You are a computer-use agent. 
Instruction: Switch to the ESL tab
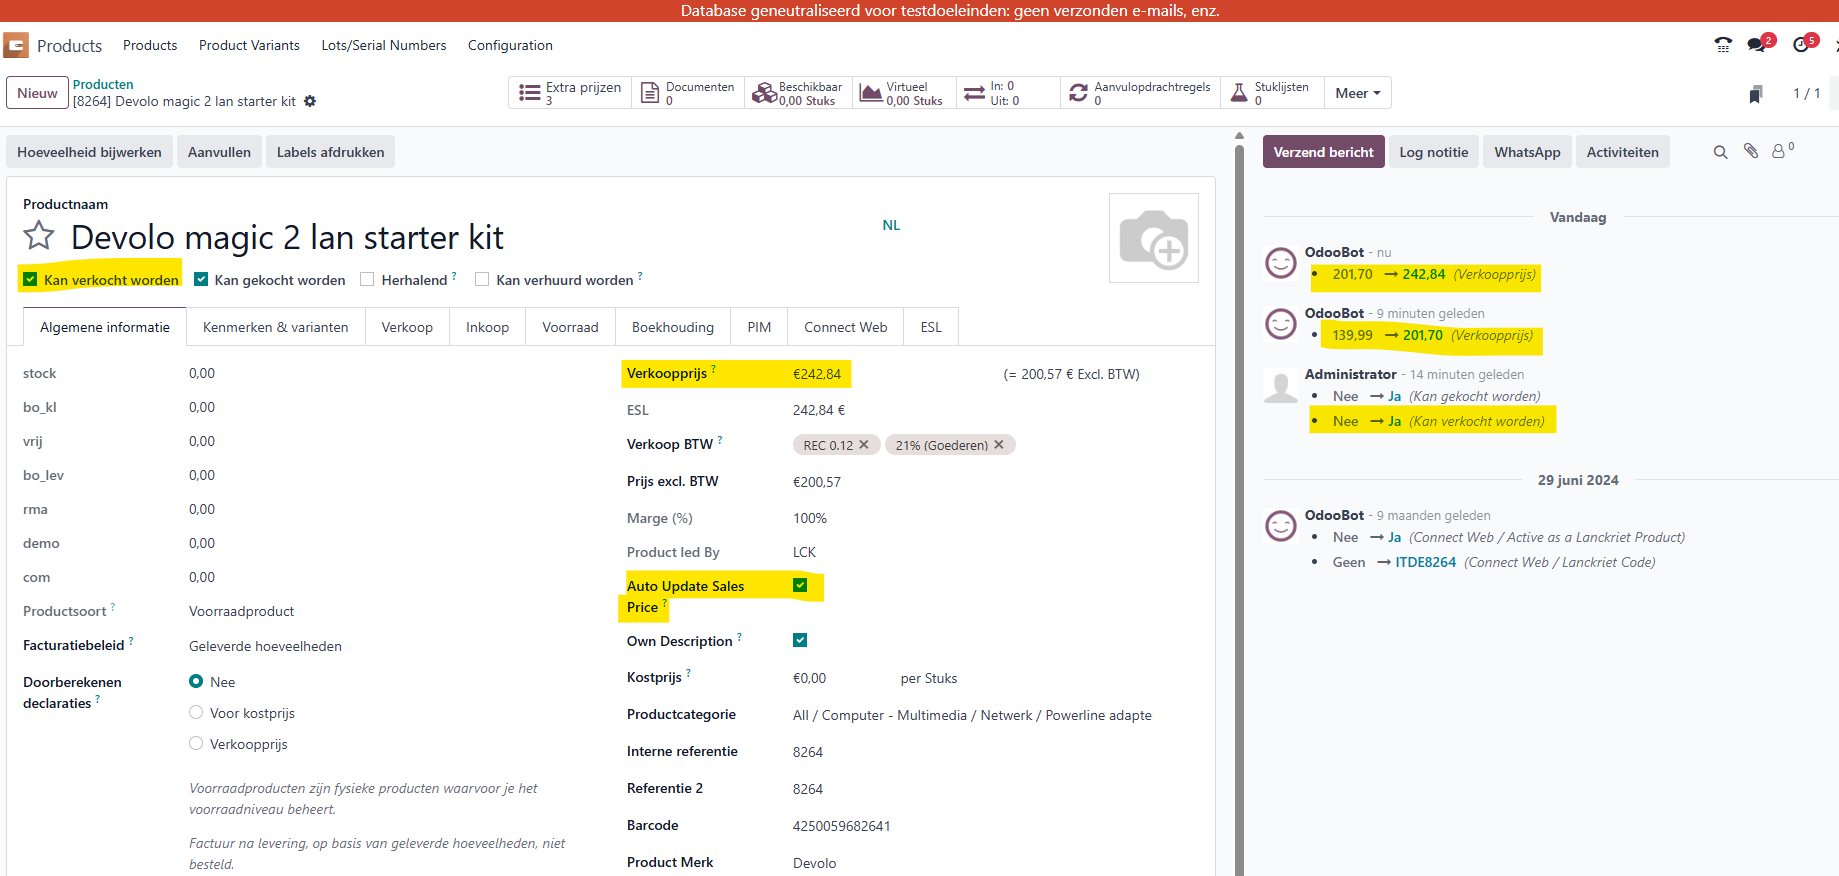pyautogui.click(x=931, y=327)
